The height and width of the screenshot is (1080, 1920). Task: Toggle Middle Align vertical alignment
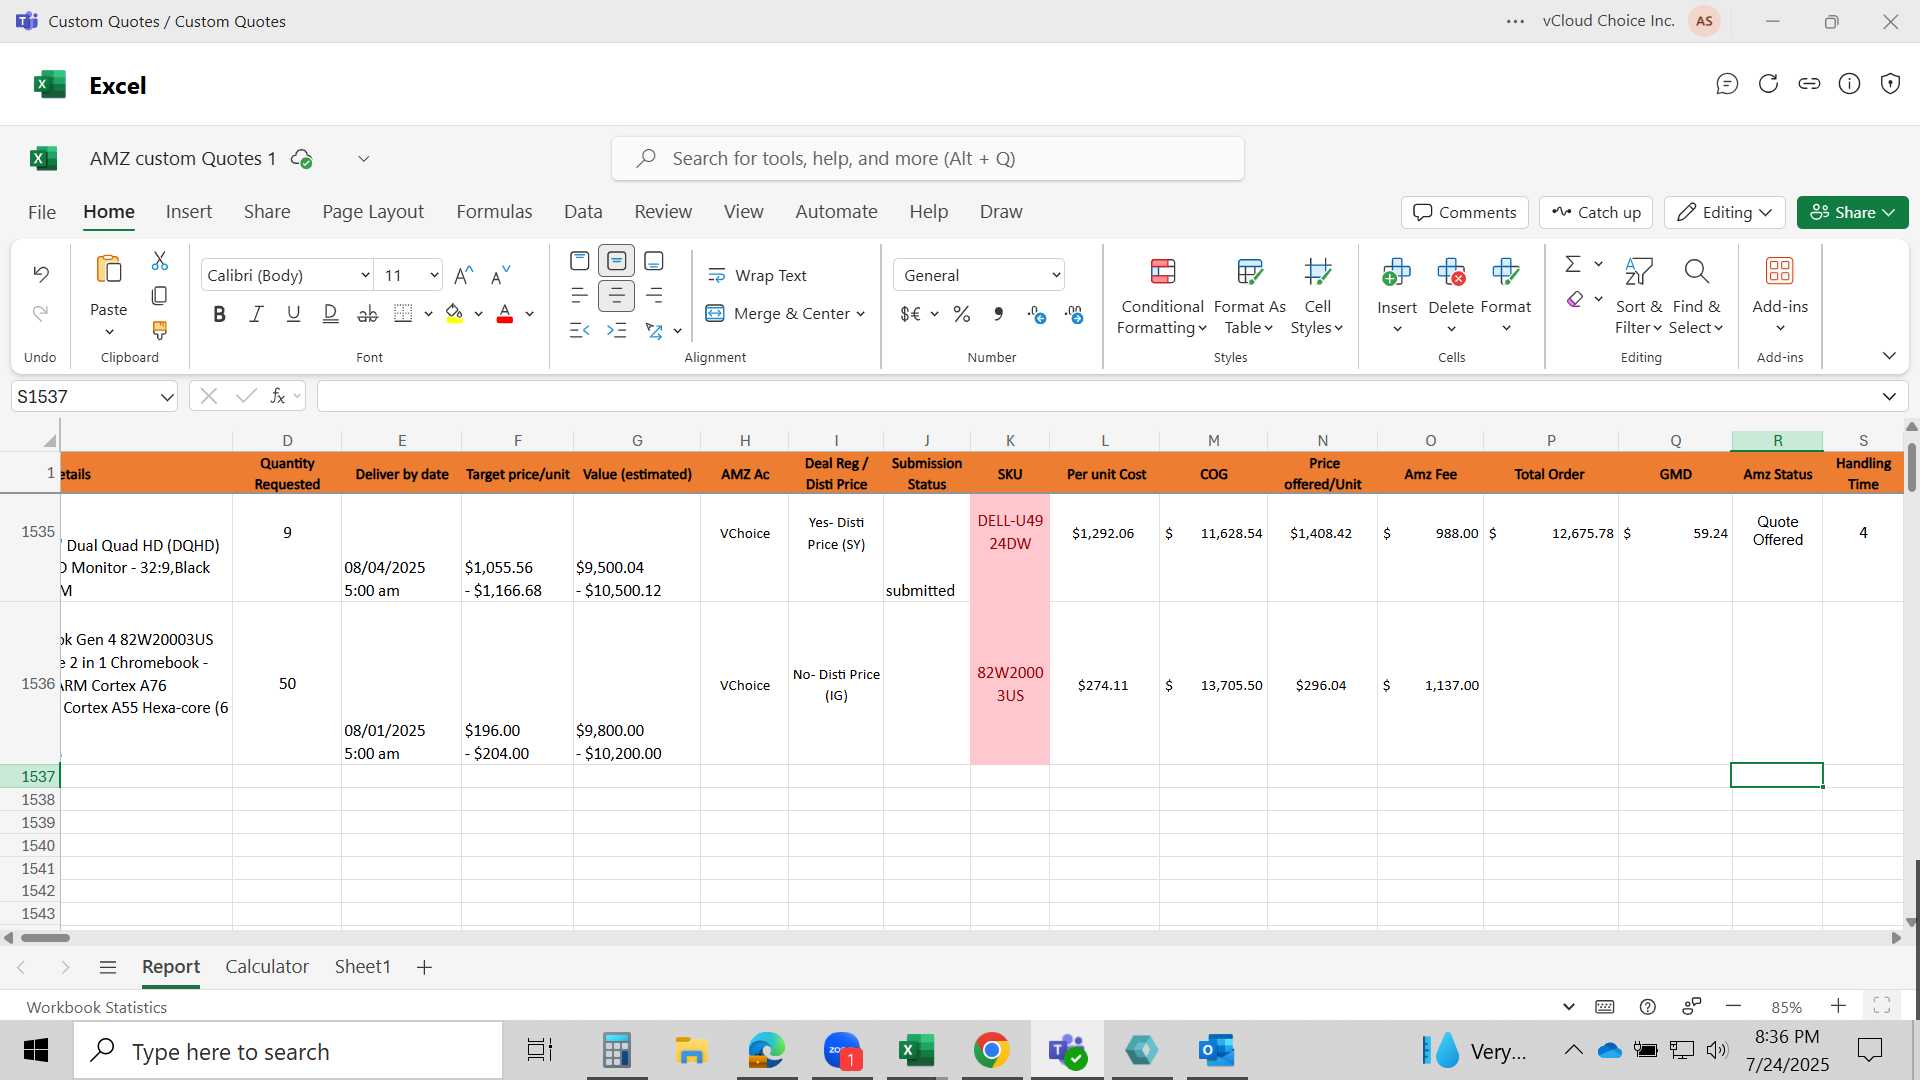tap(617, 261)
